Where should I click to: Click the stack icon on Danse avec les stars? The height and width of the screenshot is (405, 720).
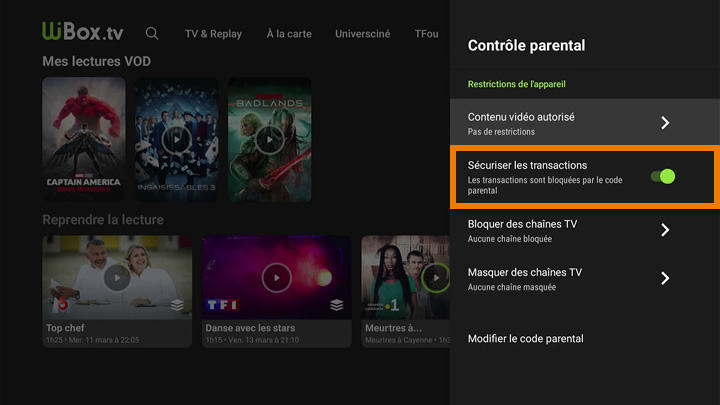coord(336,305)
